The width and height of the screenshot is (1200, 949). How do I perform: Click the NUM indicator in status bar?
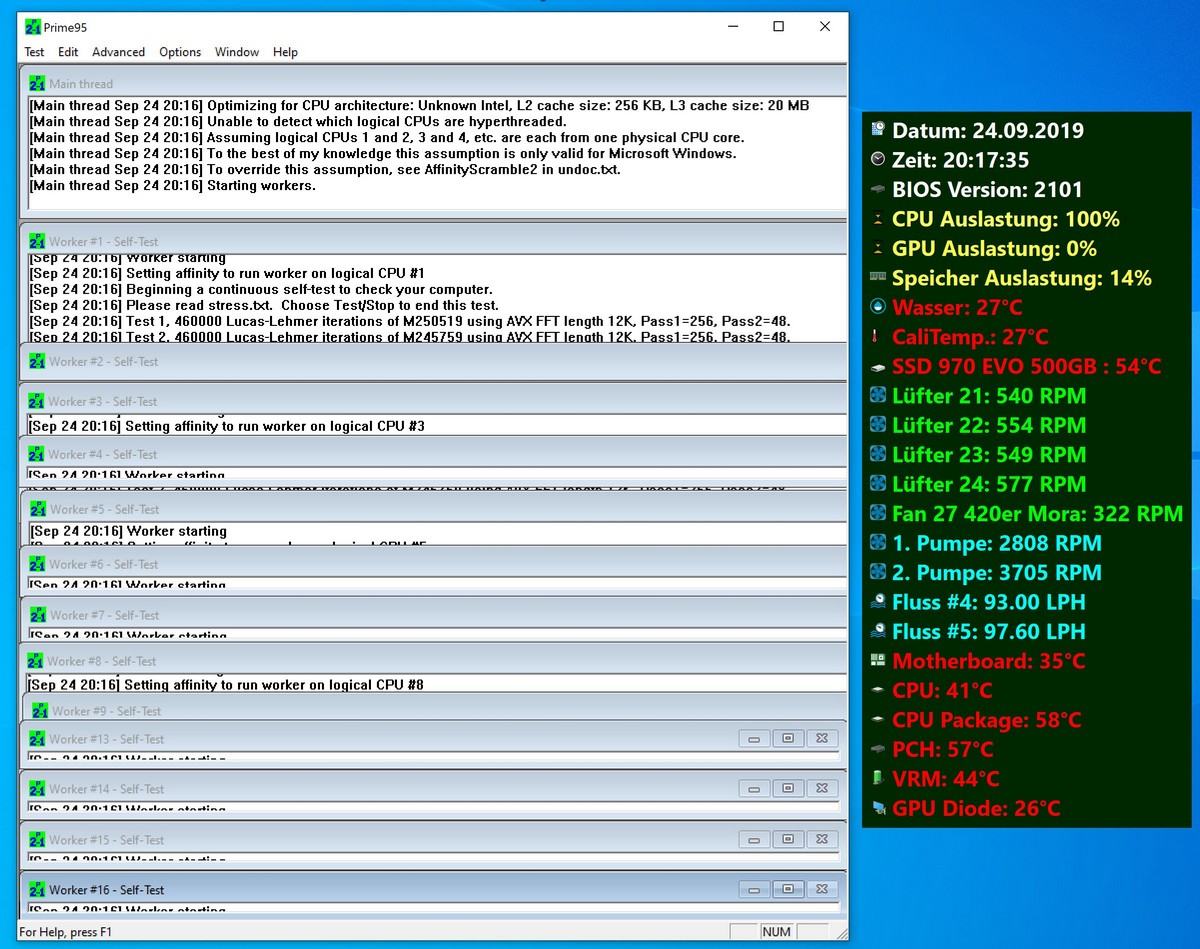[x=776, y=932]
